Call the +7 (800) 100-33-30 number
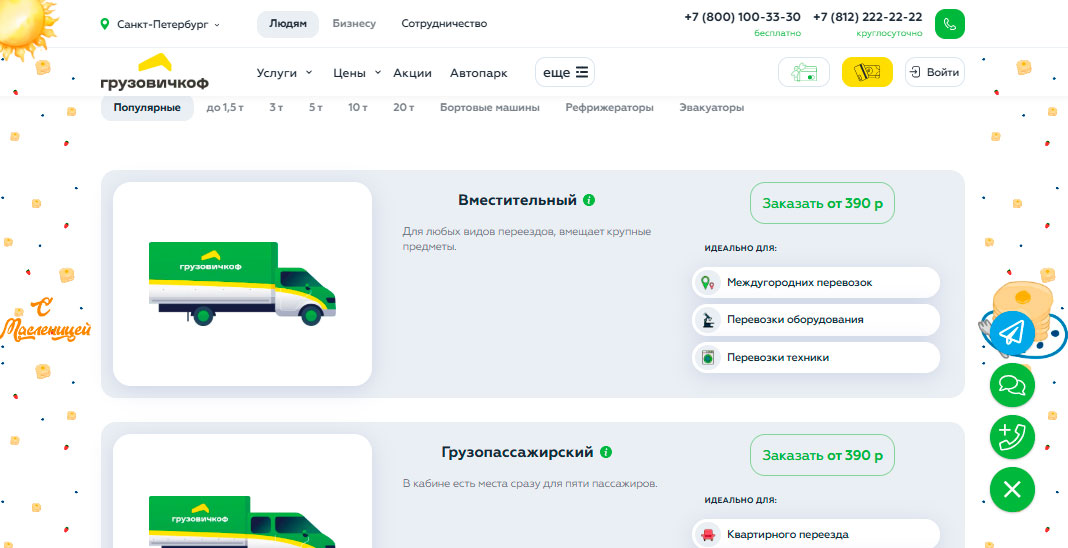 click(x=742, y=17)
